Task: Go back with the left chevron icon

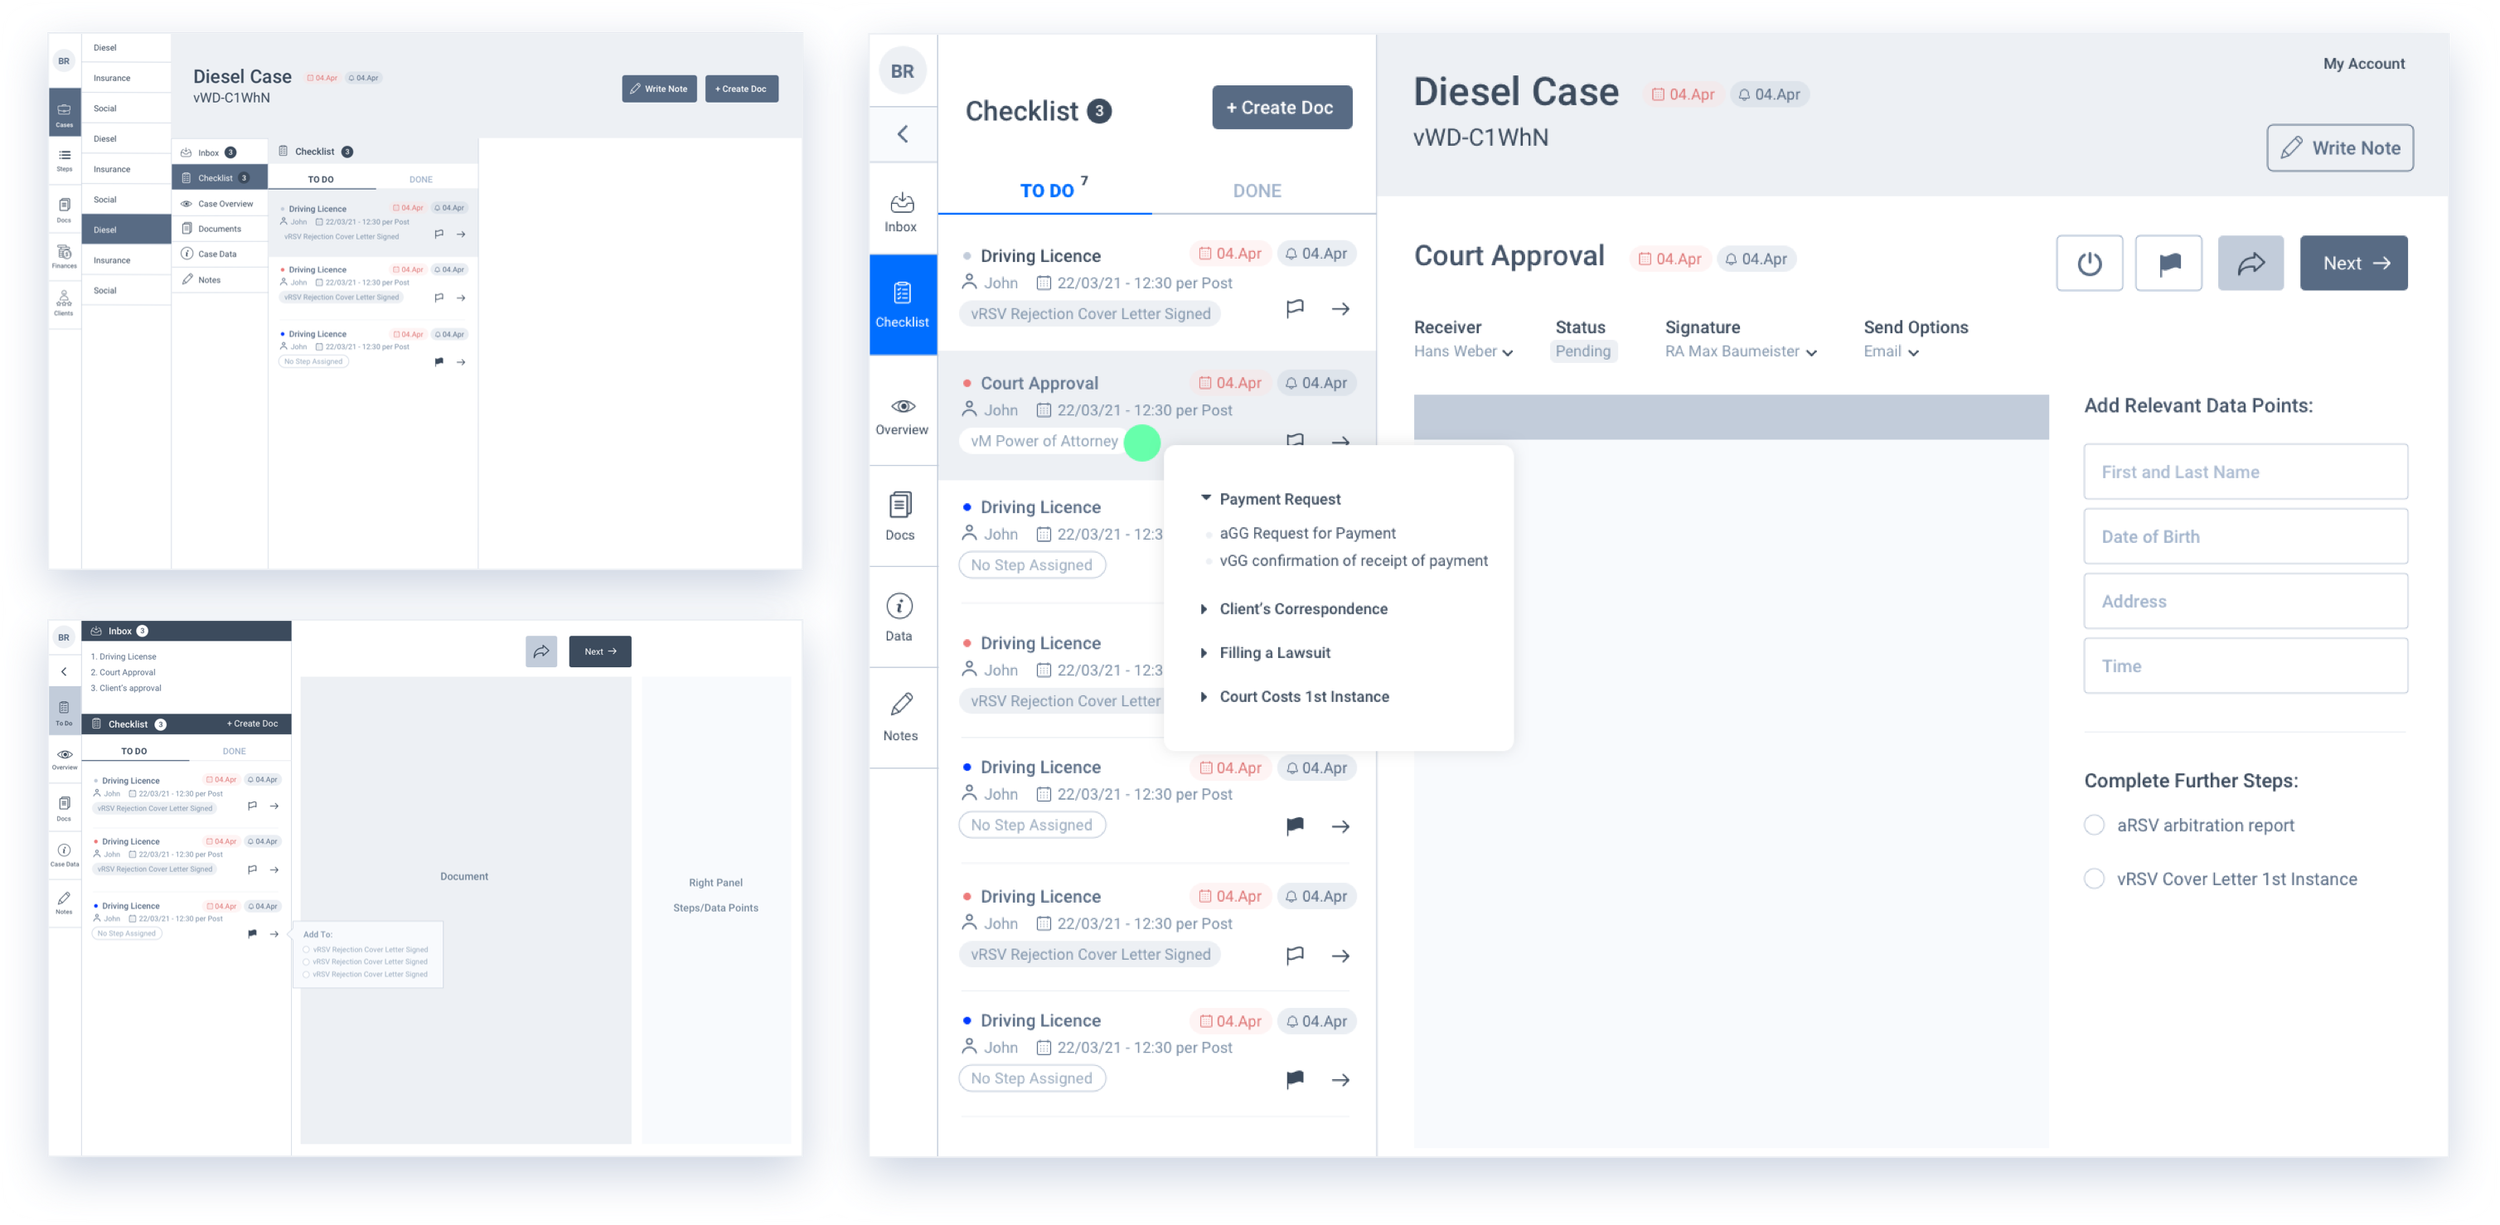Action: [902, 134]
